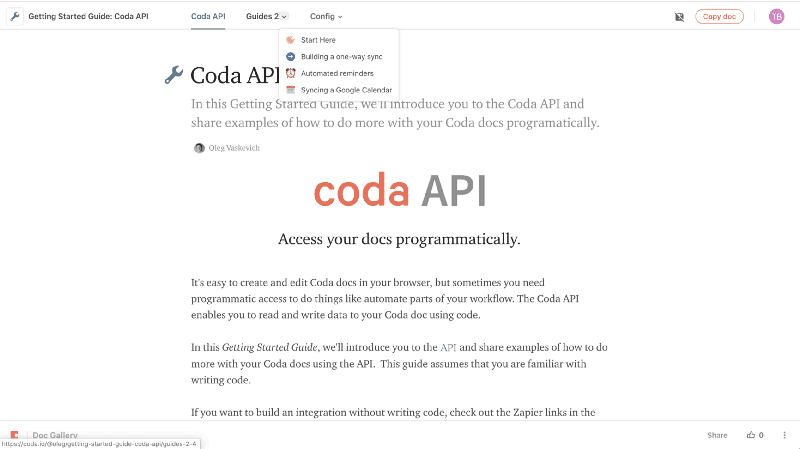
Task: Collapse the Guides 2 dropdown chevron
Action: (284, 17)
